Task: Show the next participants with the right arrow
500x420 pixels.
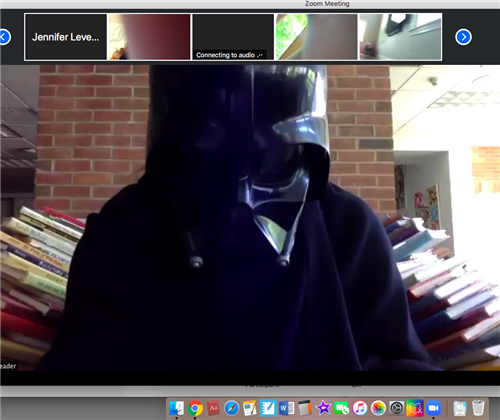Action: tap(463, 37)
